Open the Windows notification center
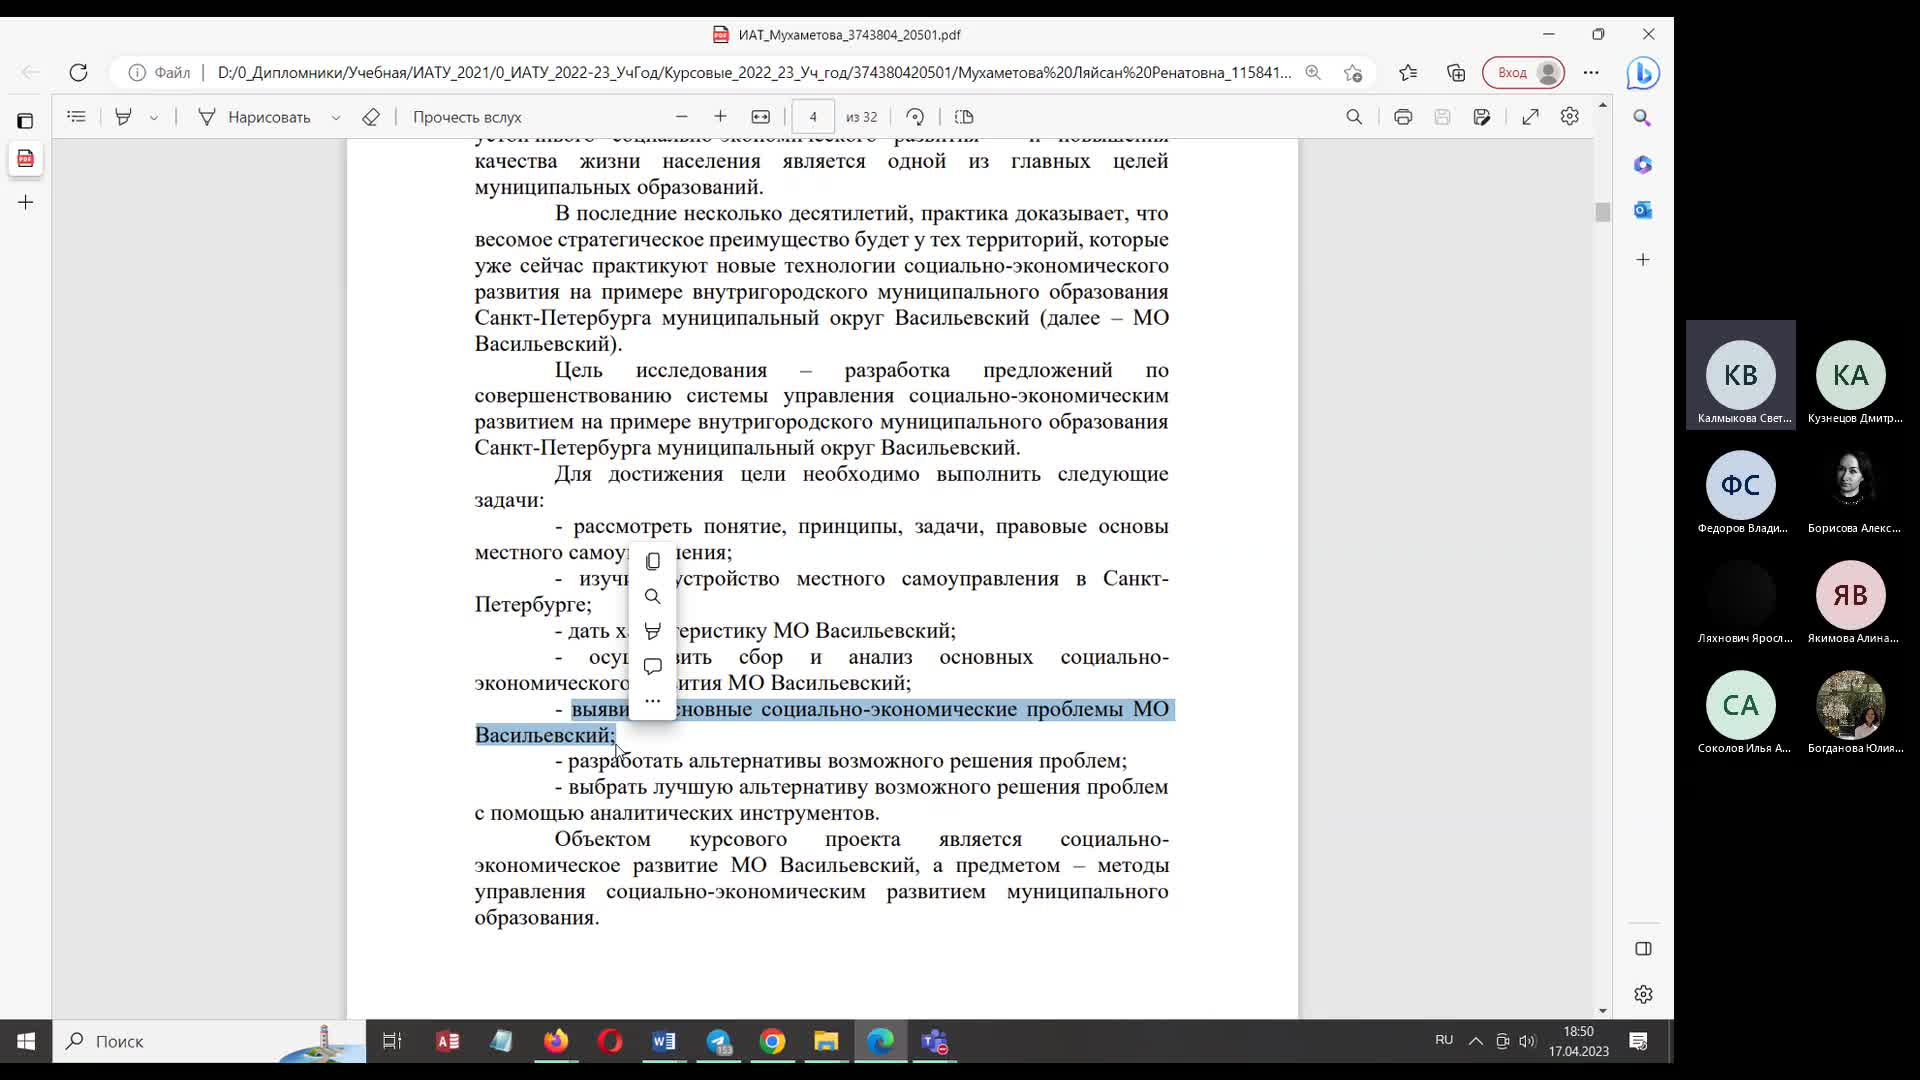1920x1080 pixels. pyautogui.click(x=1638, y=1041)
